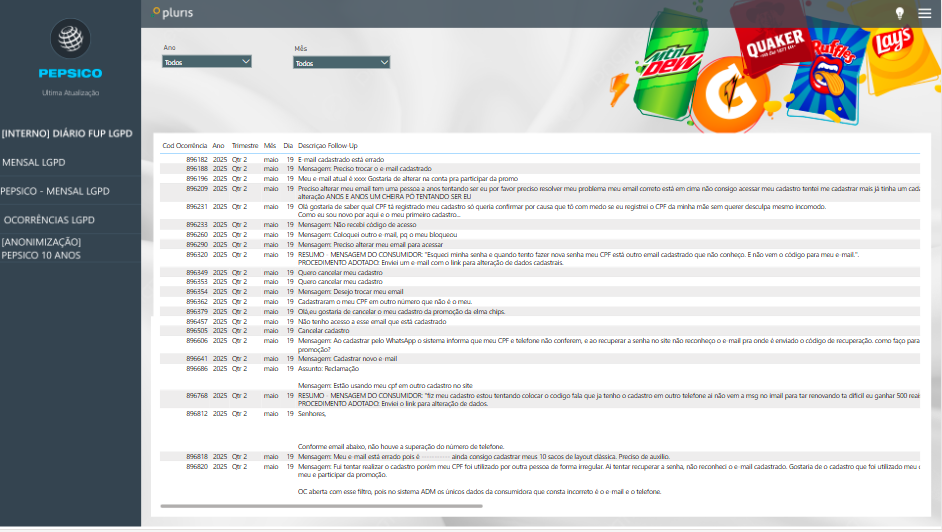Viewport: 942px width, 532px height.
Task: Click the pluris logo
Action: (x=173, y=13)
